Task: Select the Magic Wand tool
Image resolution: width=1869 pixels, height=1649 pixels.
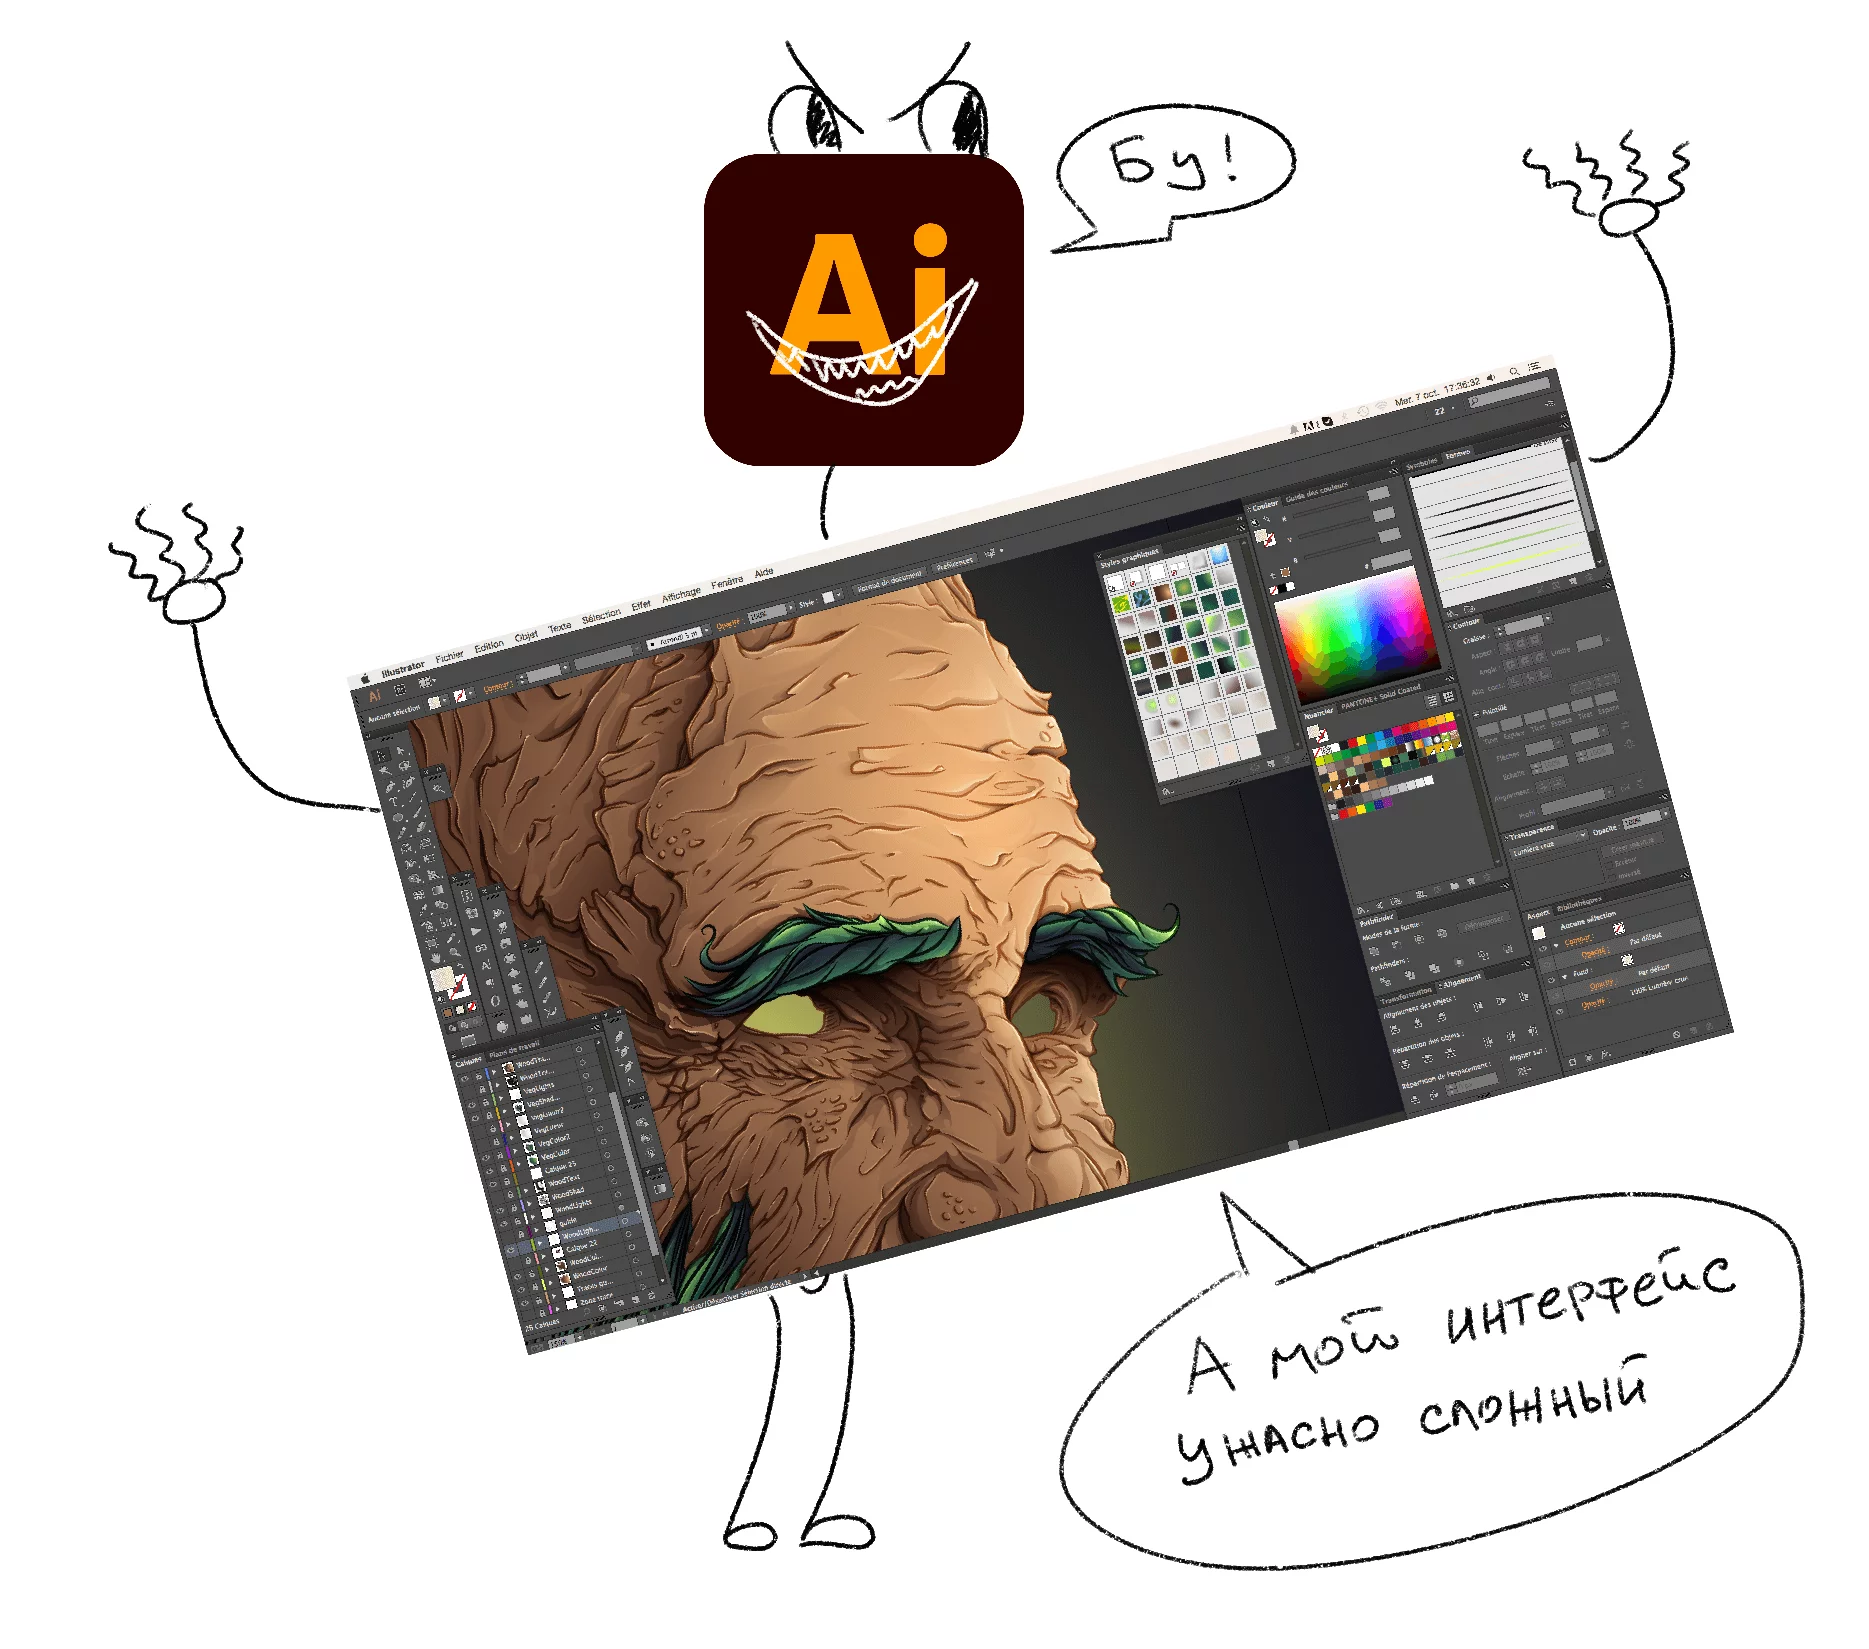Action: pyautogui.click(x=386, y=771)
